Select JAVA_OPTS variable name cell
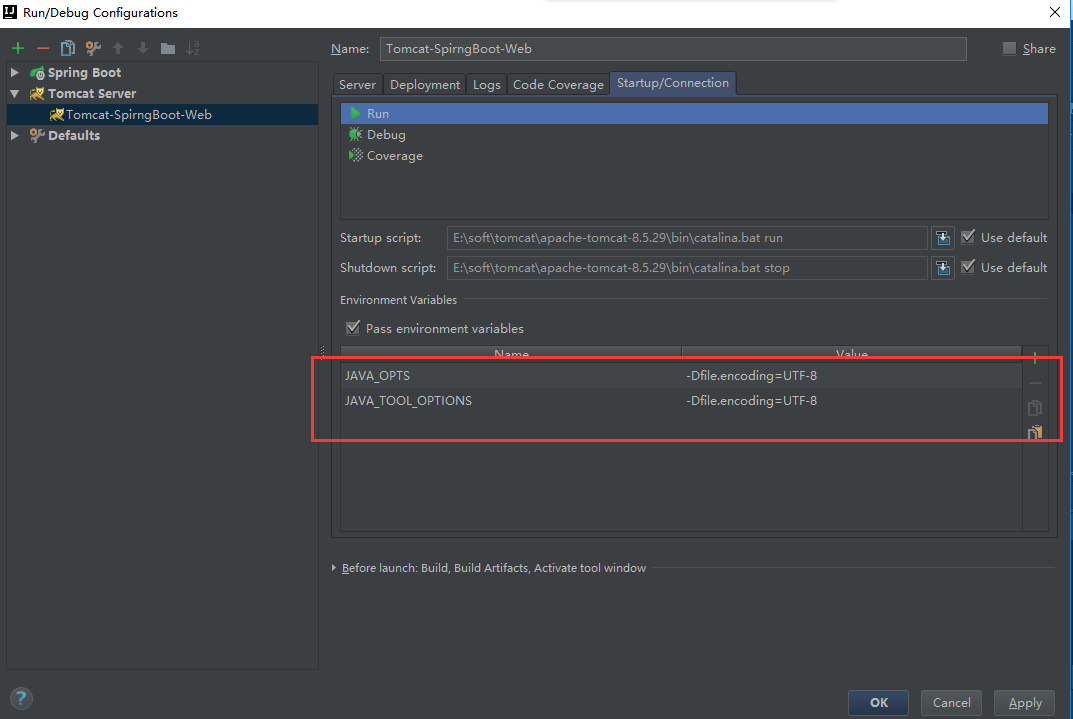Screen dimensions: 1073x719 (x=511, y=376)
